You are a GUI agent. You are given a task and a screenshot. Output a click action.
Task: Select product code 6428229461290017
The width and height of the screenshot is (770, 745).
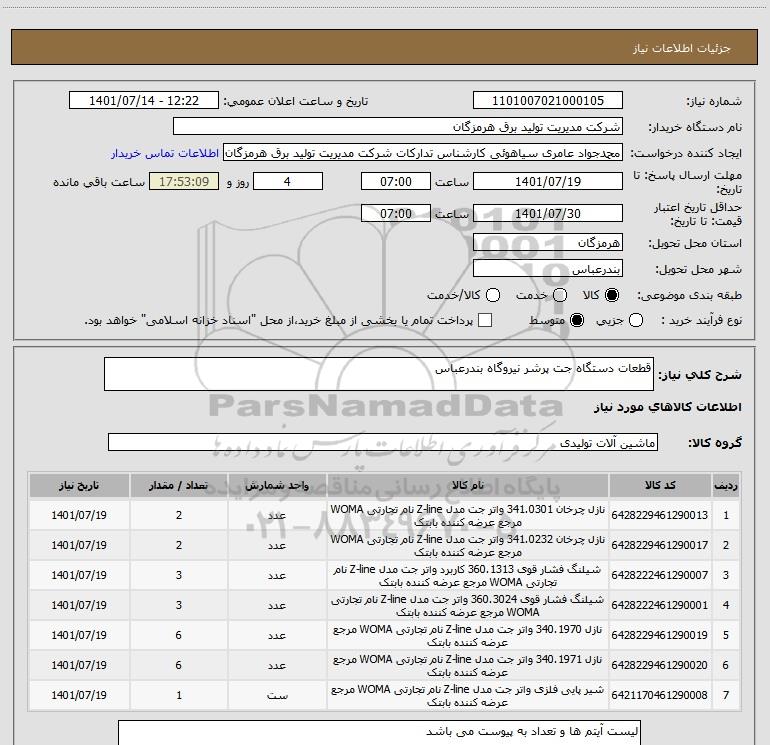tap(660, 545)
